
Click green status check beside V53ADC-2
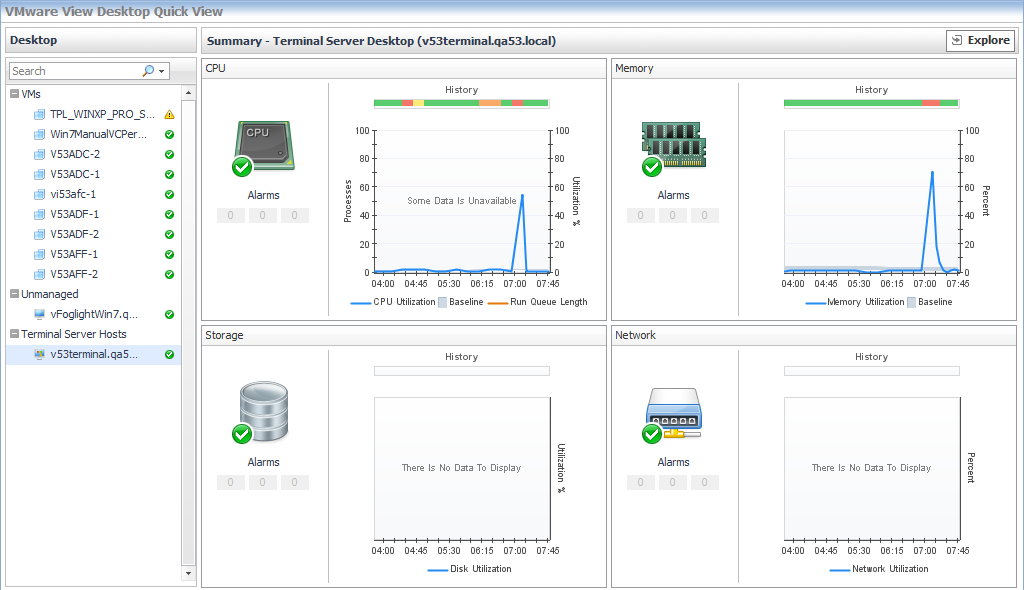click(x=169, y=154)
